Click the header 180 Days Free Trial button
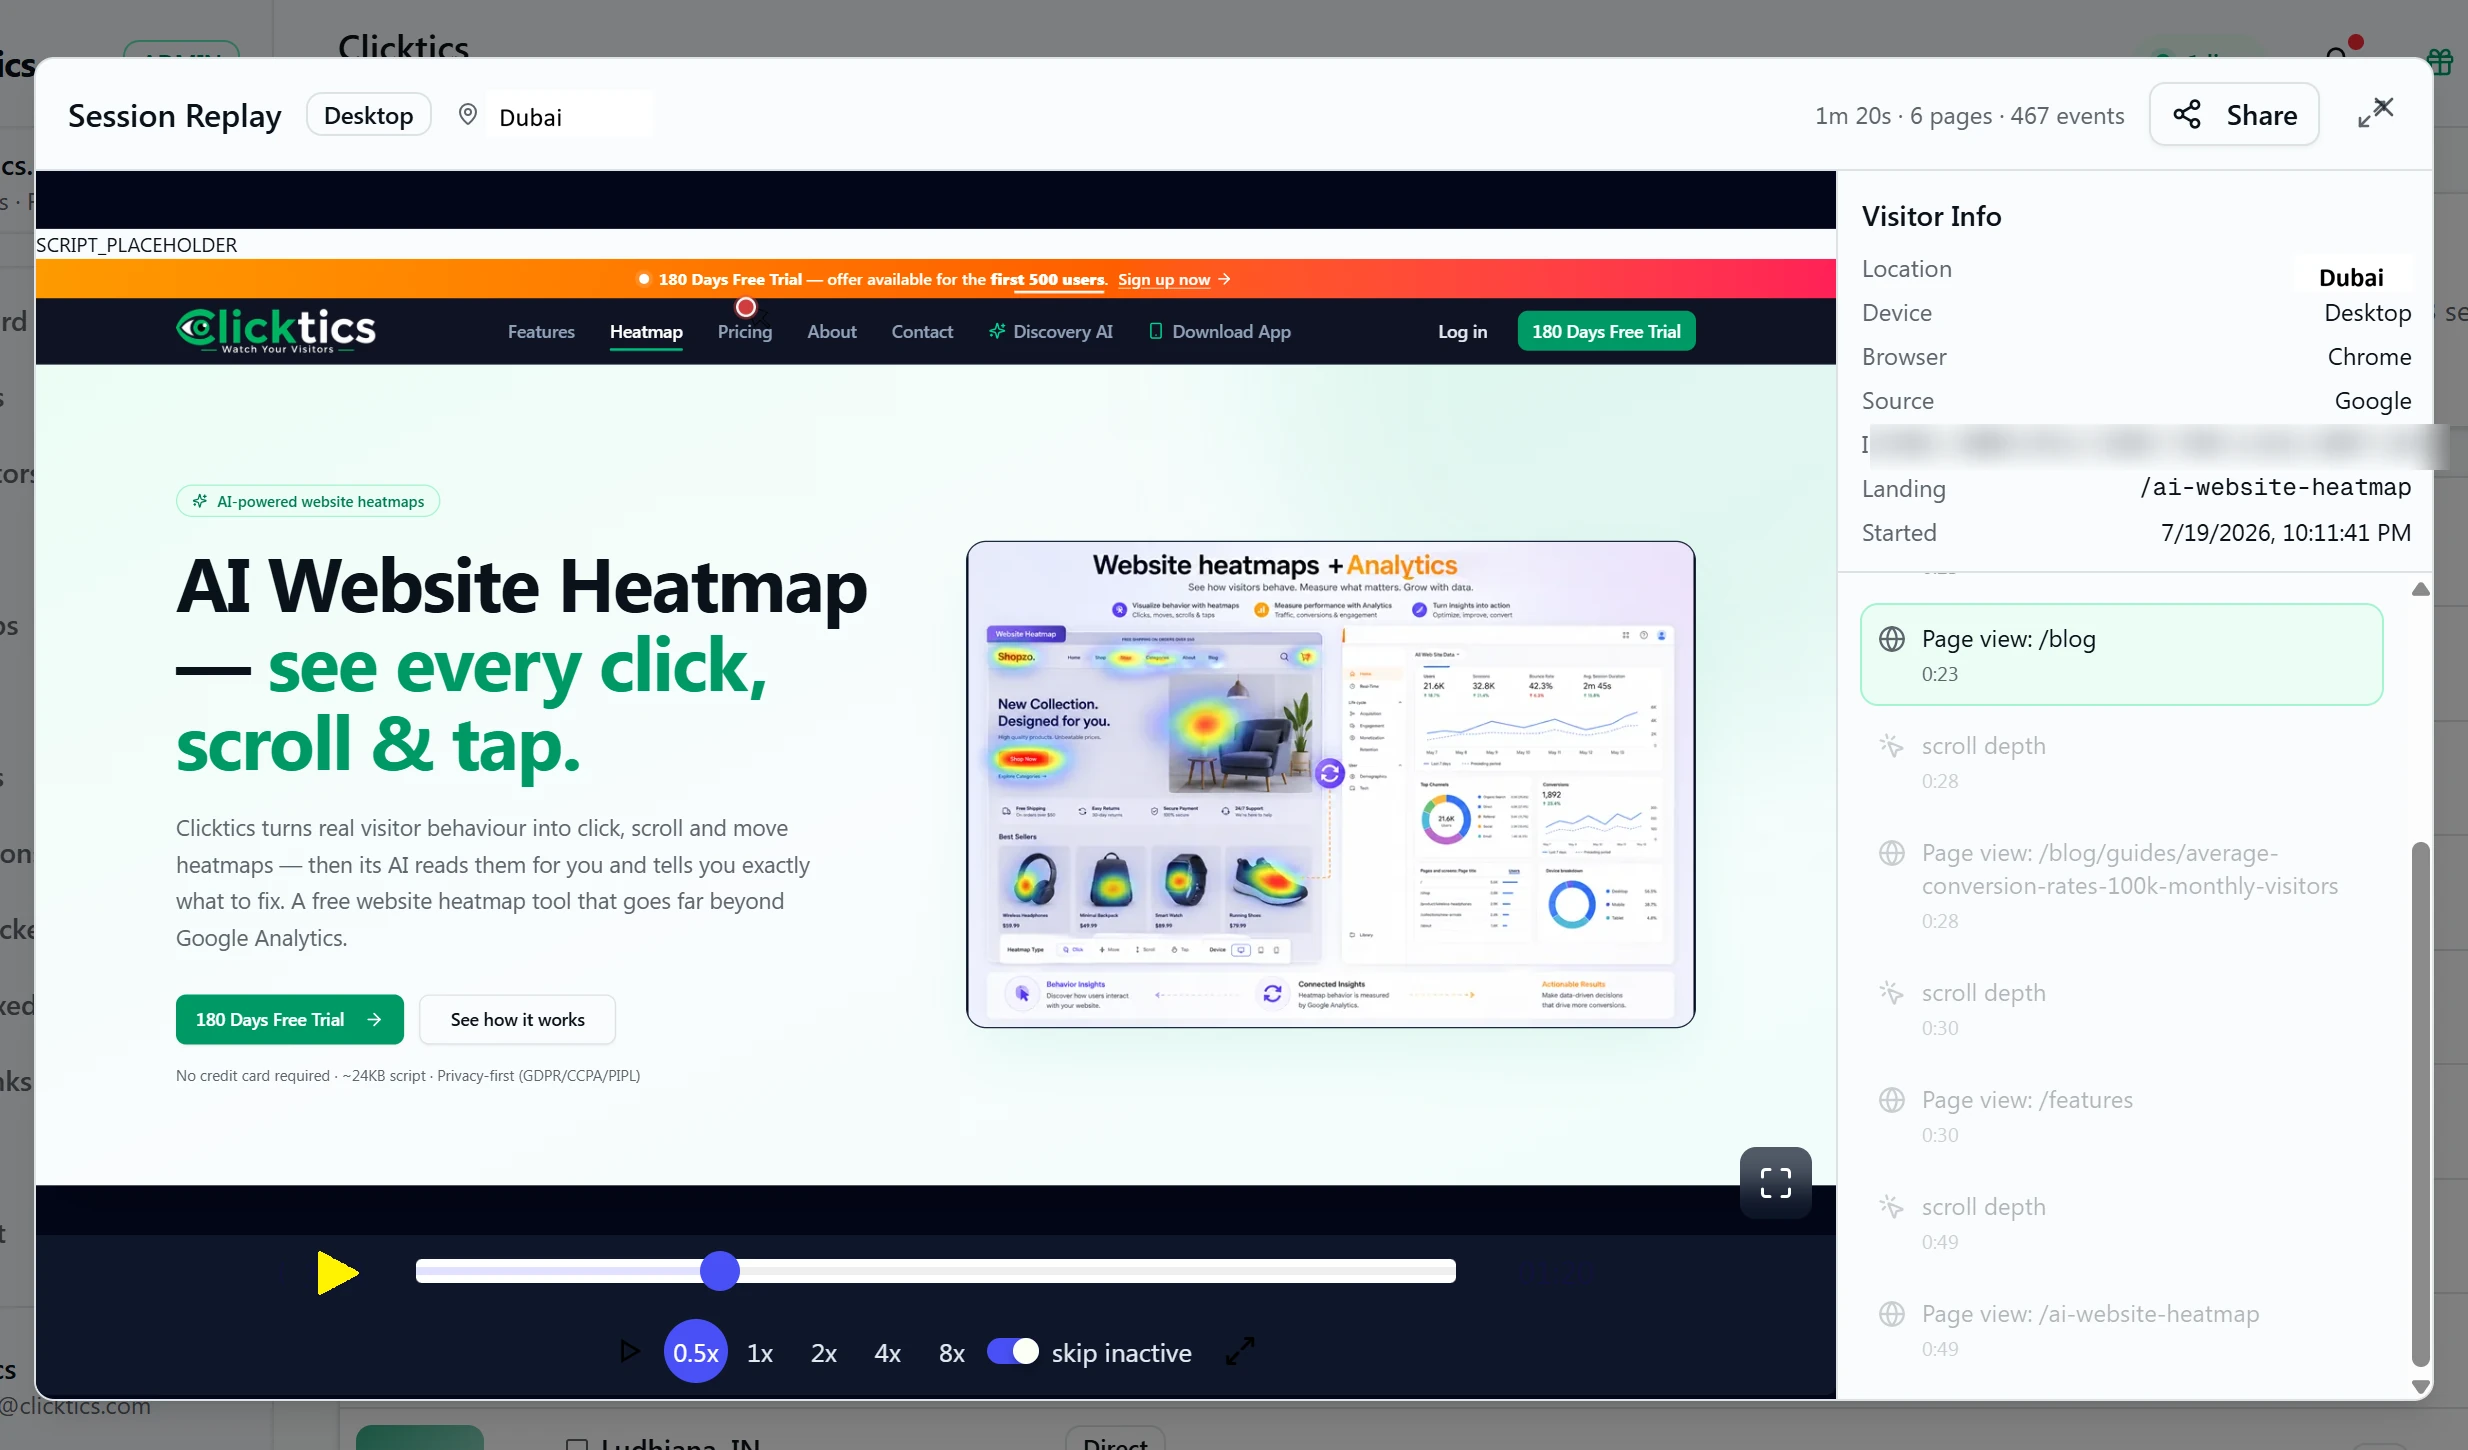2468x1450 pixels. click(1606, 331)
